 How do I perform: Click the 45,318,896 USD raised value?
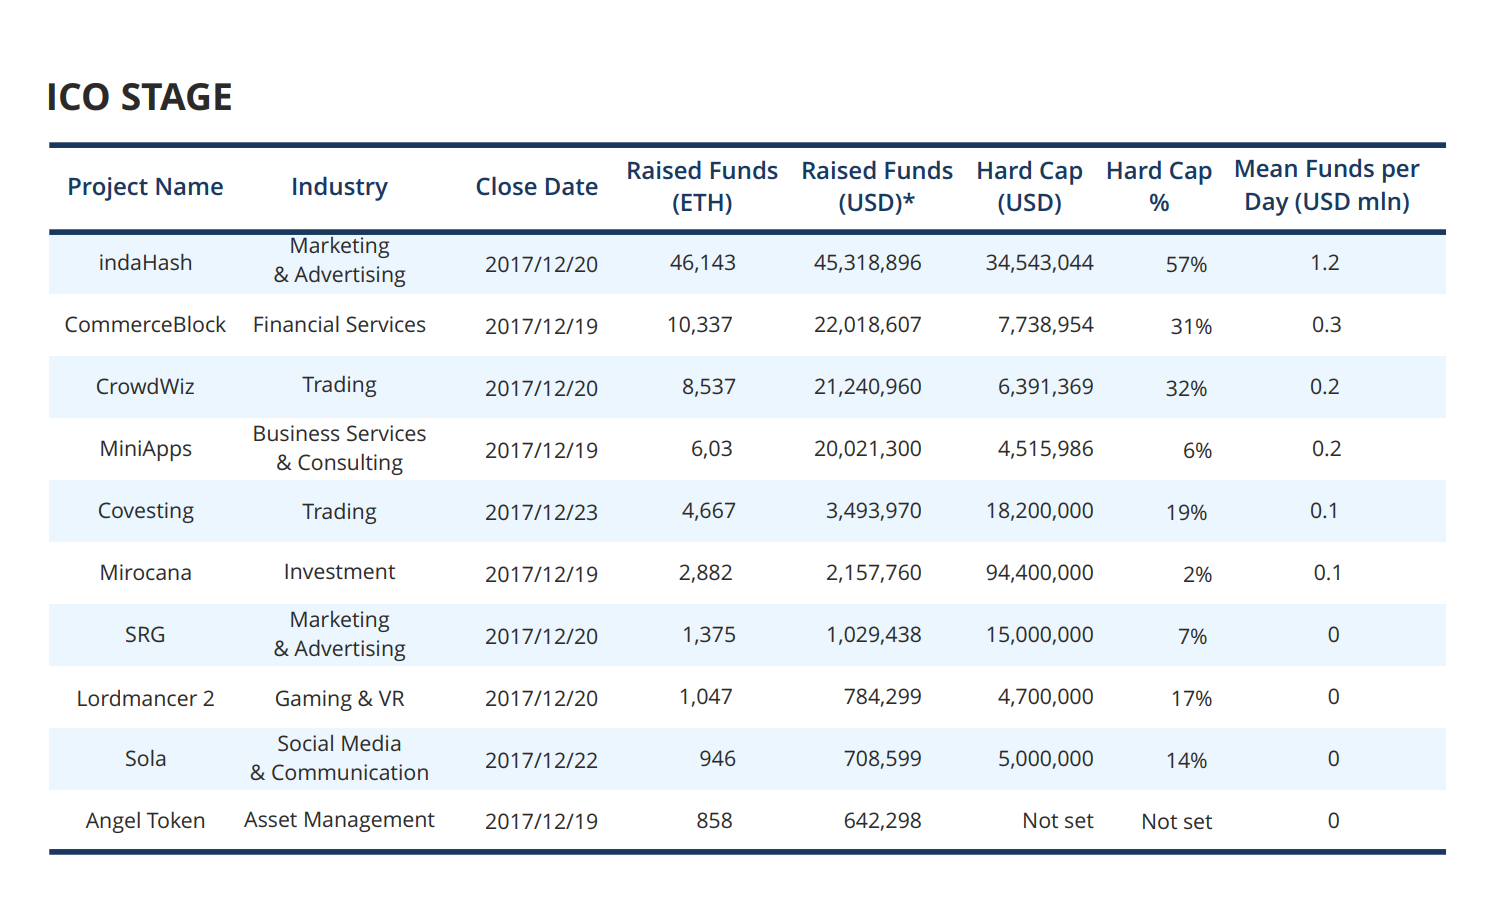pyautogui.click(x=868, y=263)
